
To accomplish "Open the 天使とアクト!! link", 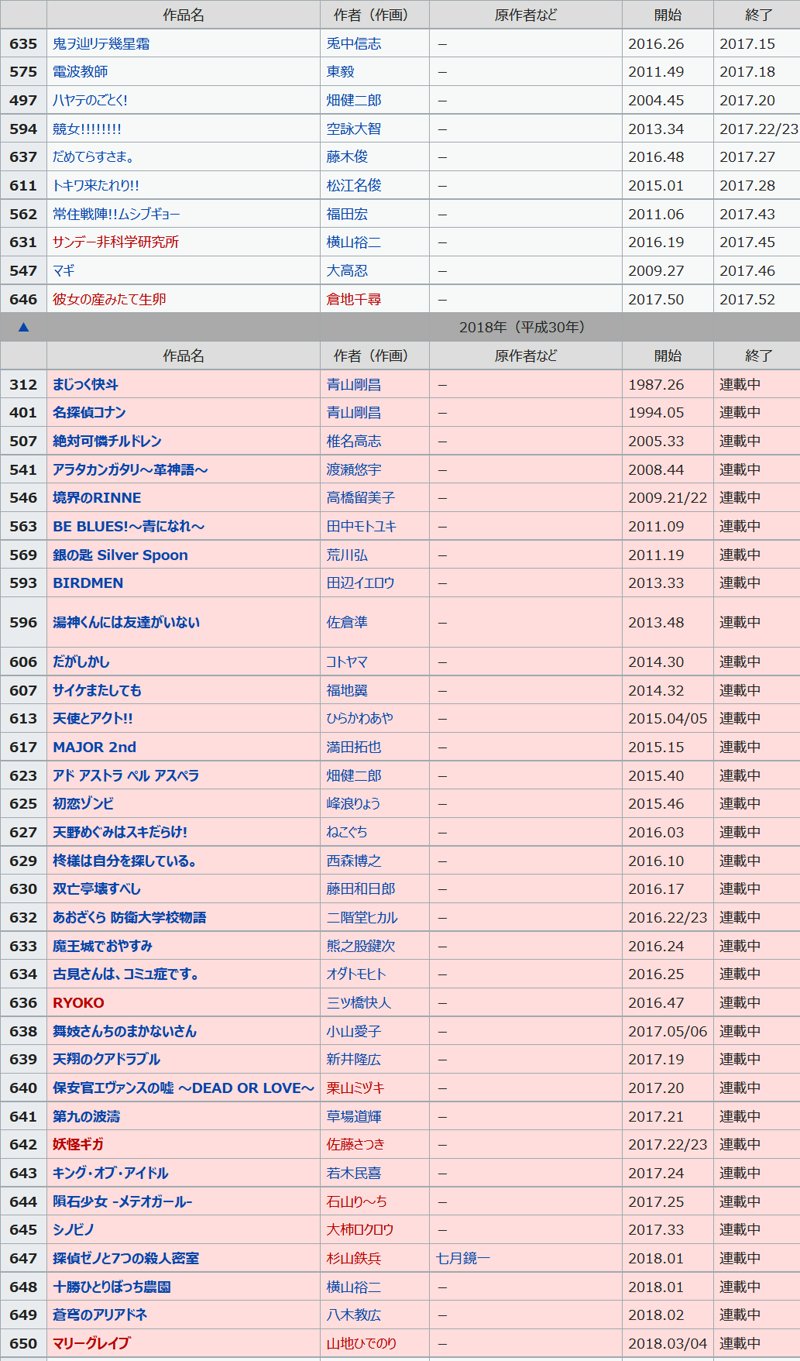I will coord(93,718).
